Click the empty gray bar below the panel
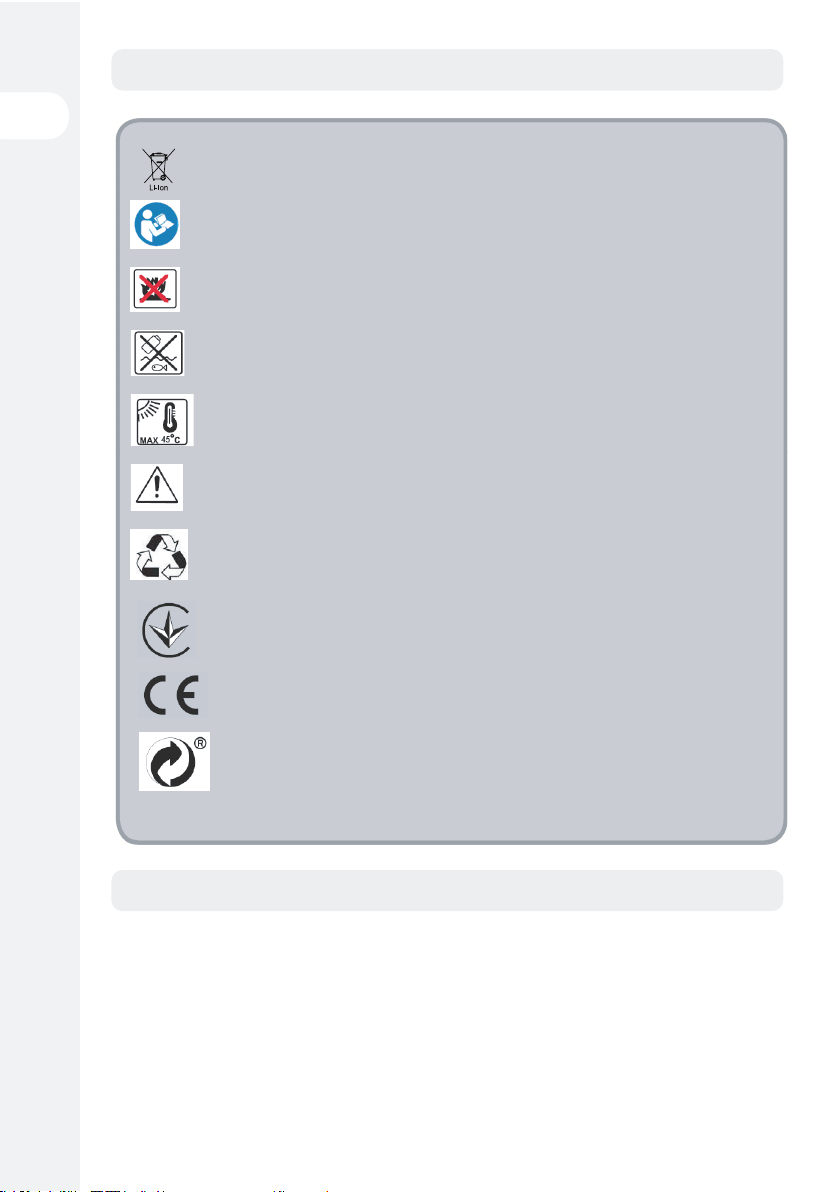This screenshot has height=1192, width=840. [447, 890]
